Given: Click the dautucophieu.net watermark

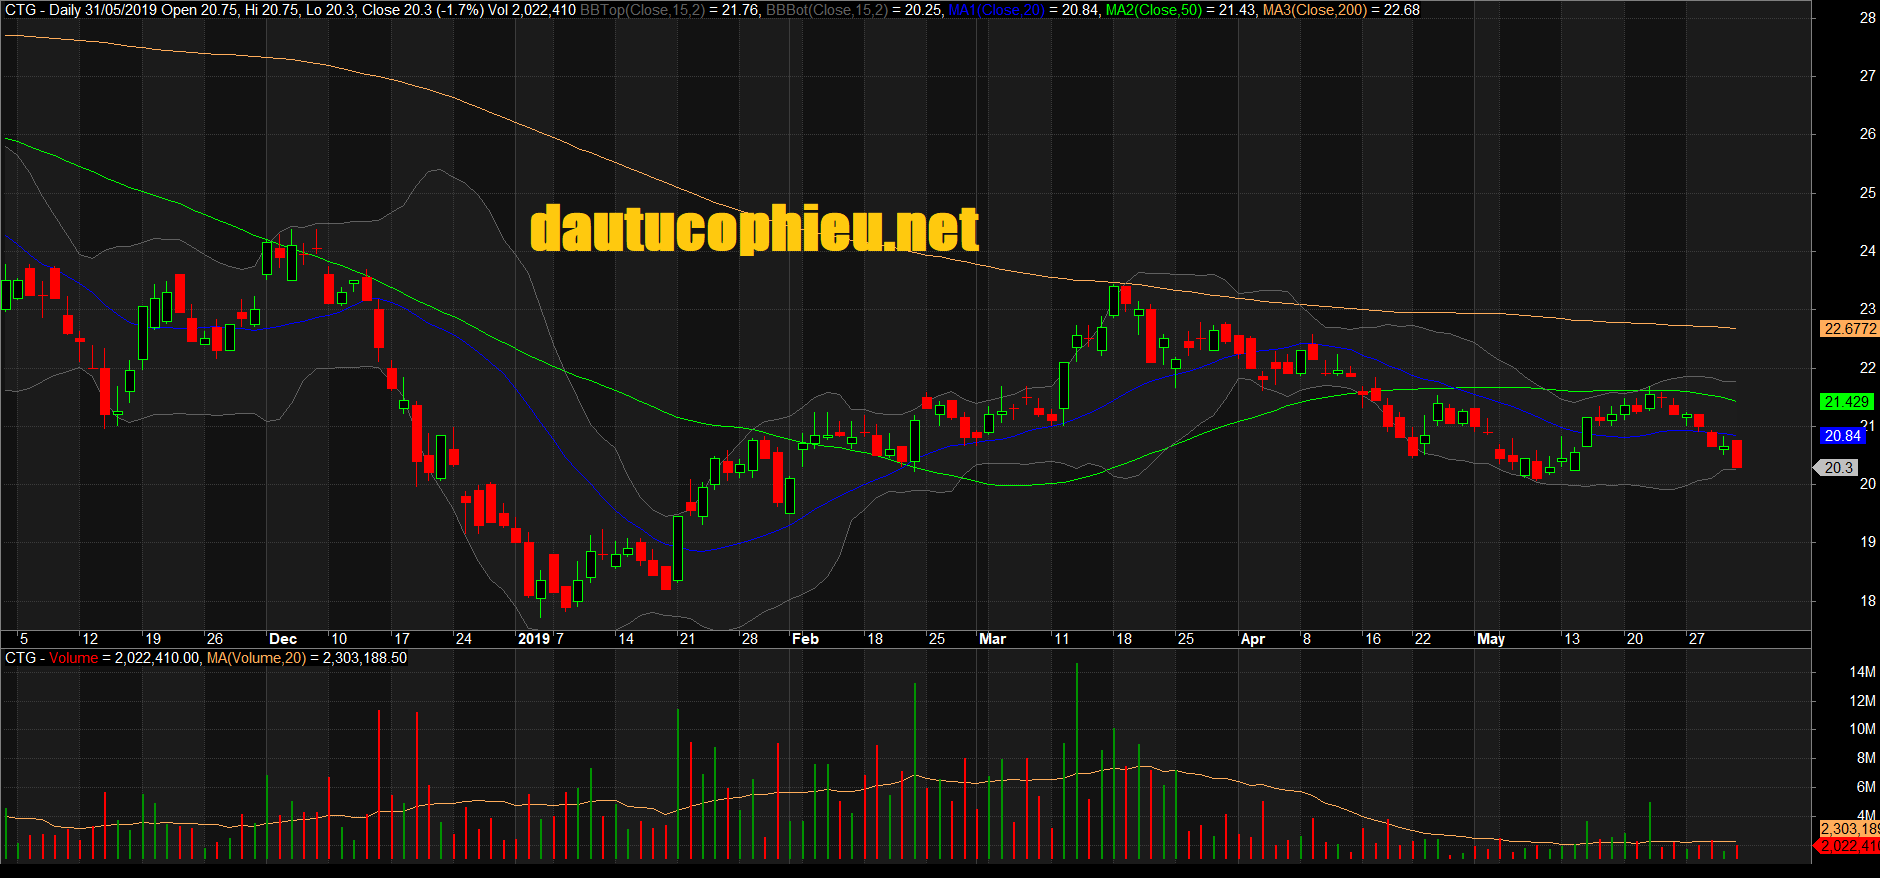Looking at the screenshot, I should pos(754,229).
